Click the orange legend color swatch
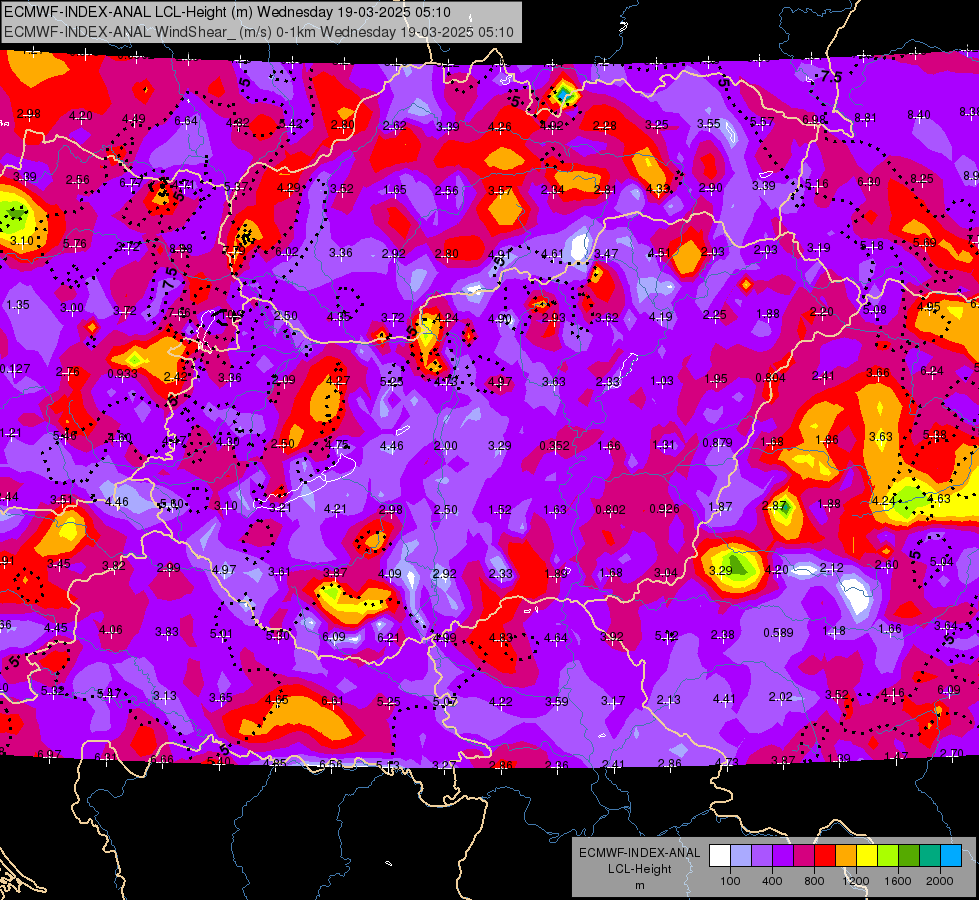 [x=846, y=855]
